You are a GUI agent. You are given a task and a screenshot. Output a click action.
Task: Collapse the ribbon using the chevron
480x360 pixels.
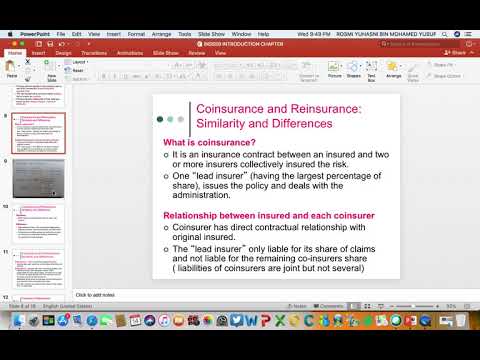click(472, 53)
